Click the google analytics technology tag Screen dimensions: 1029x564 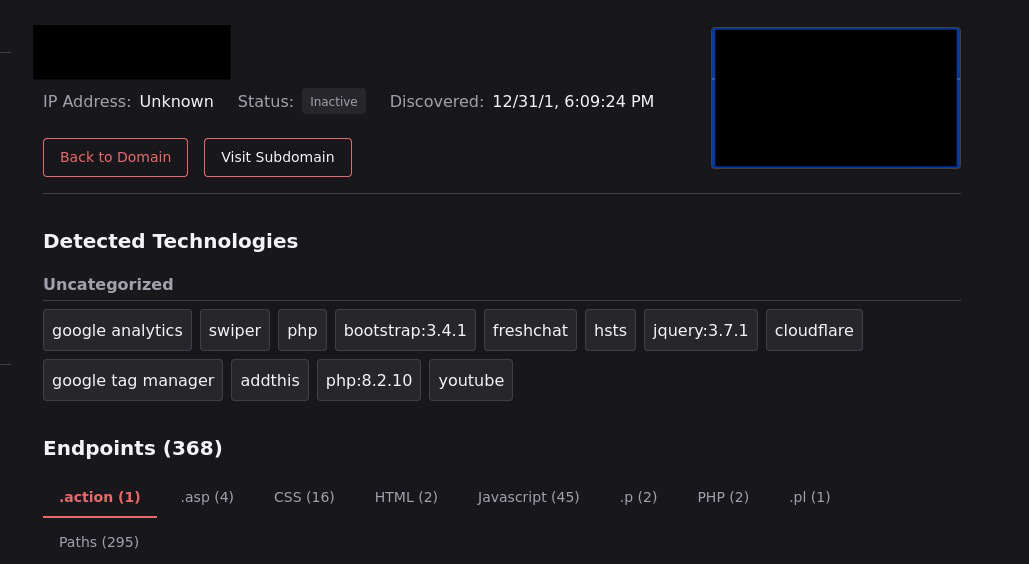pyautogui.click(x=117, y=330)
